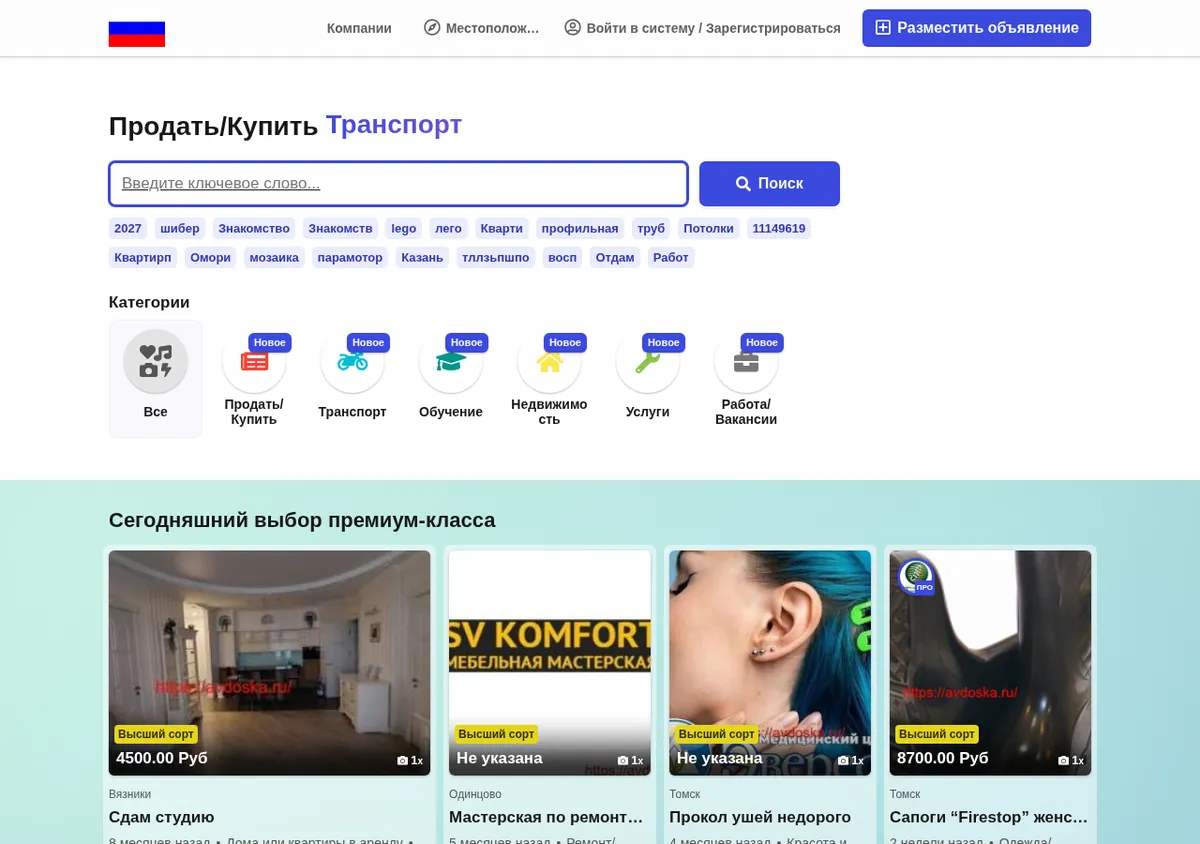Open the Обучение graduation cap icon

pyautogui.click(x=451, y=361)
